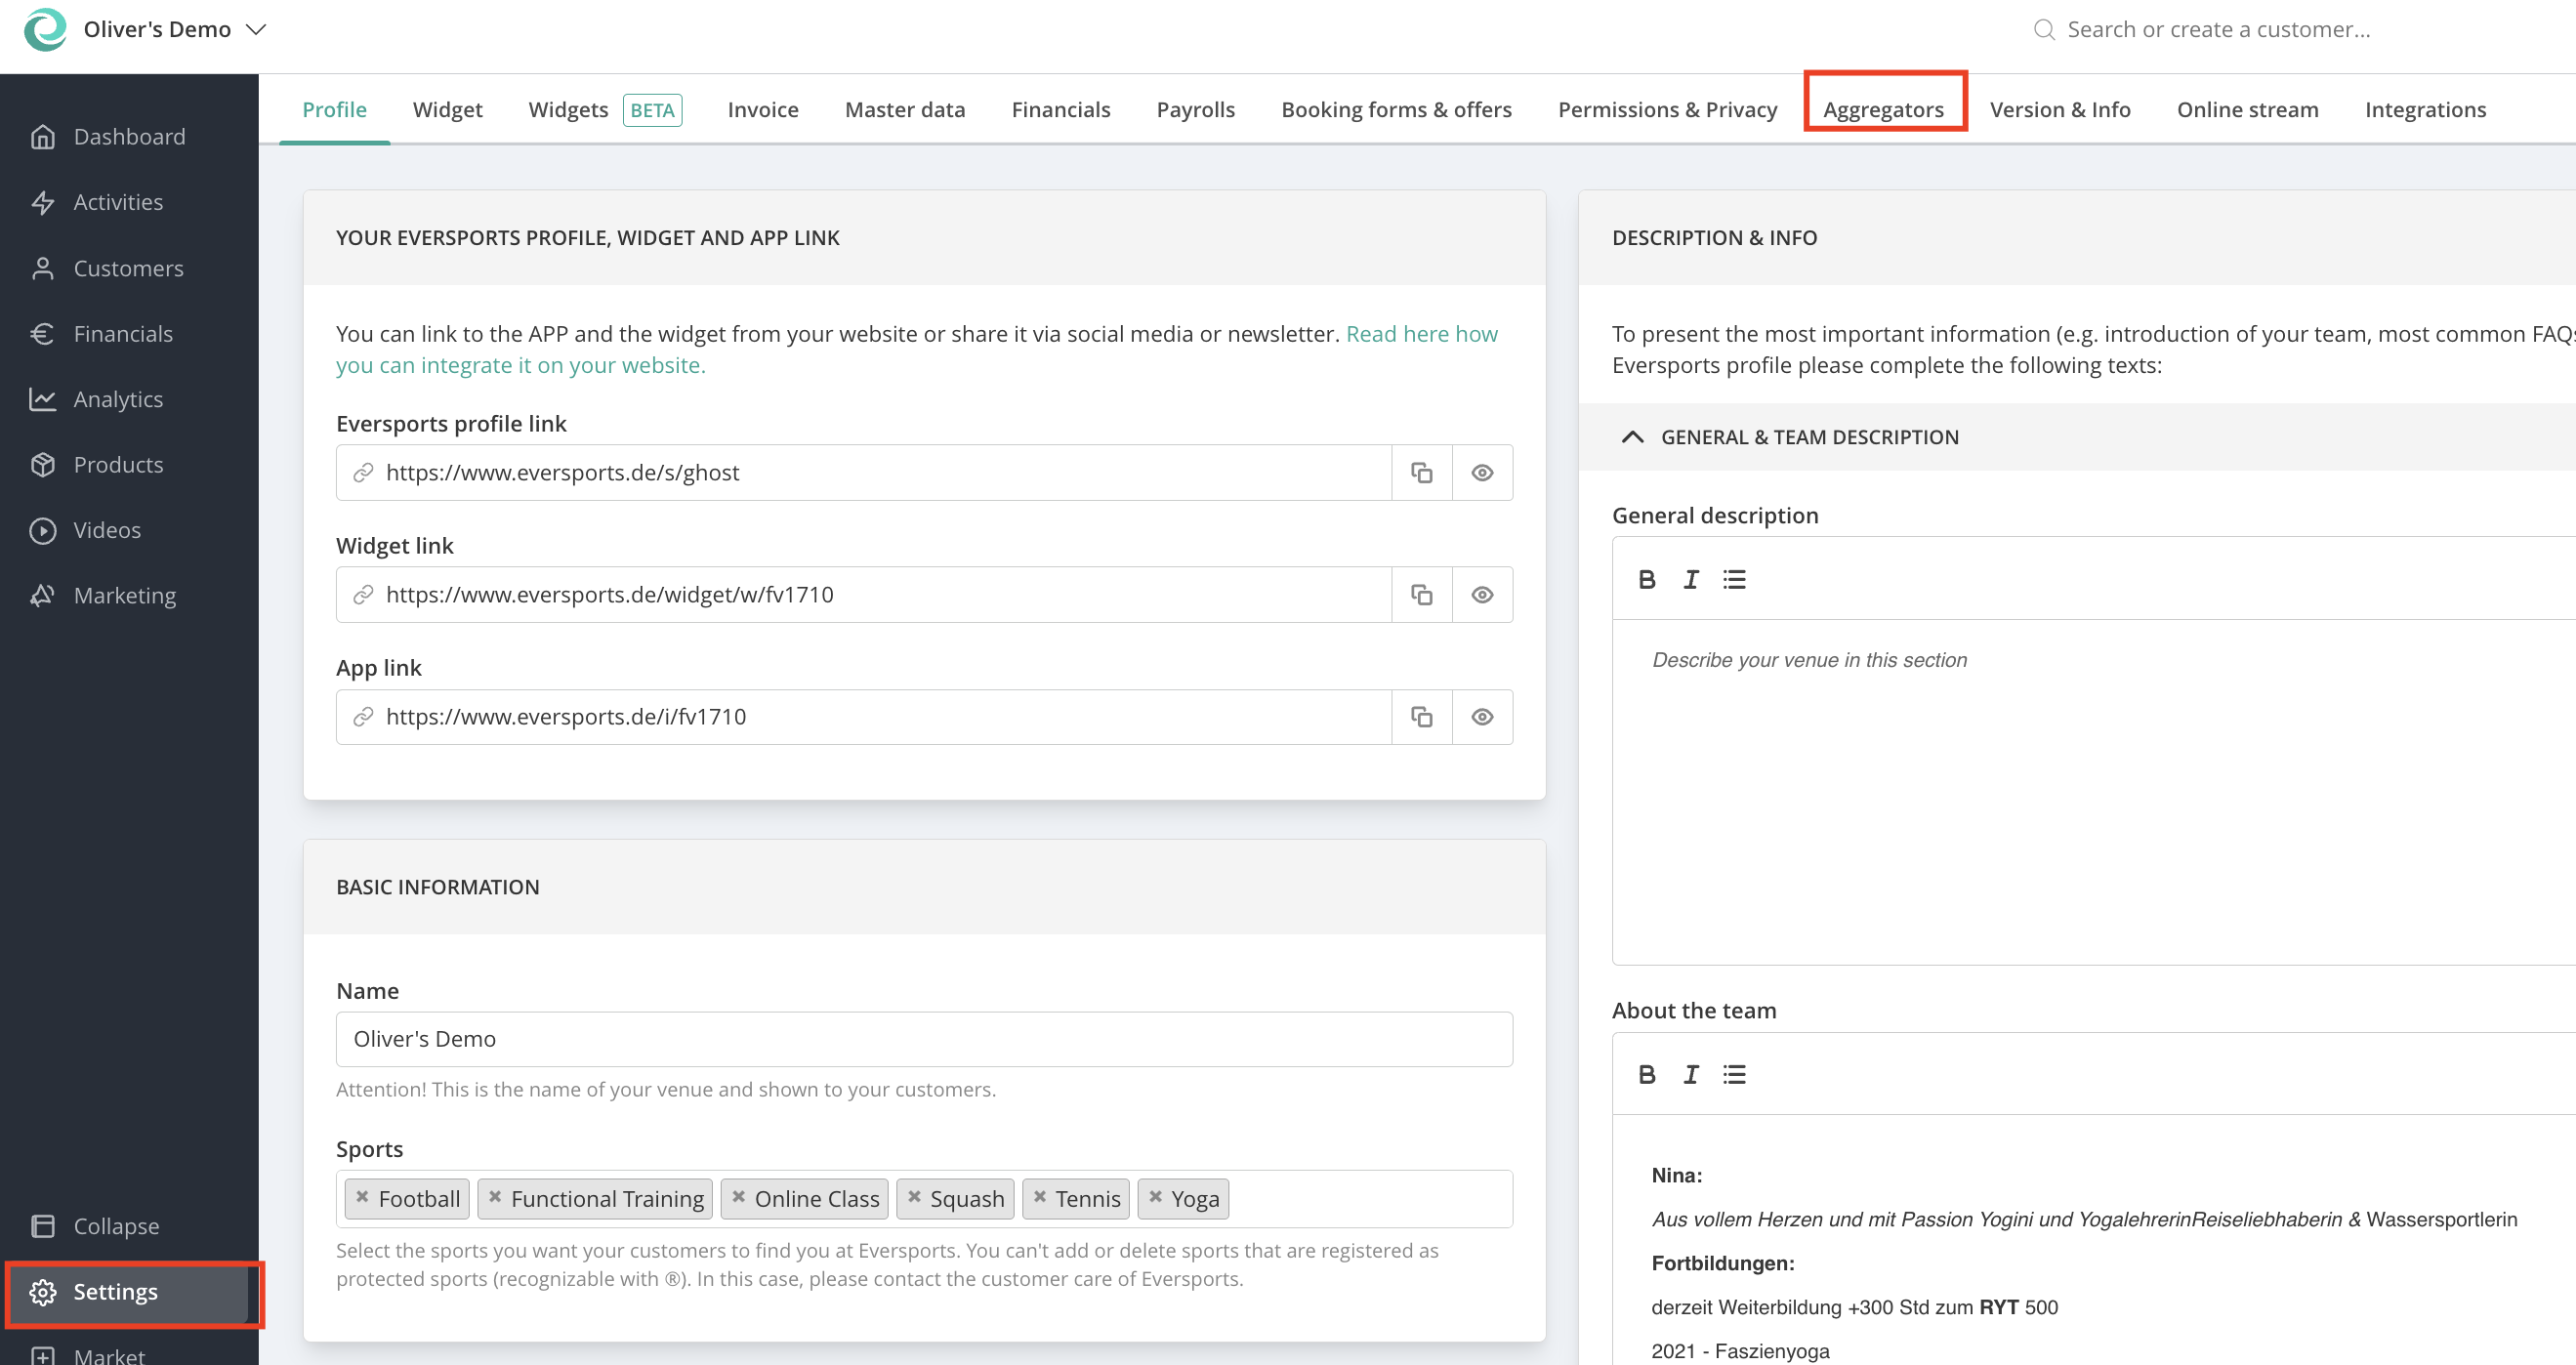This screenshot has width=2576, height=1365.
Task: Toggle bold in About the team editor
Action: [1647, 1074]
